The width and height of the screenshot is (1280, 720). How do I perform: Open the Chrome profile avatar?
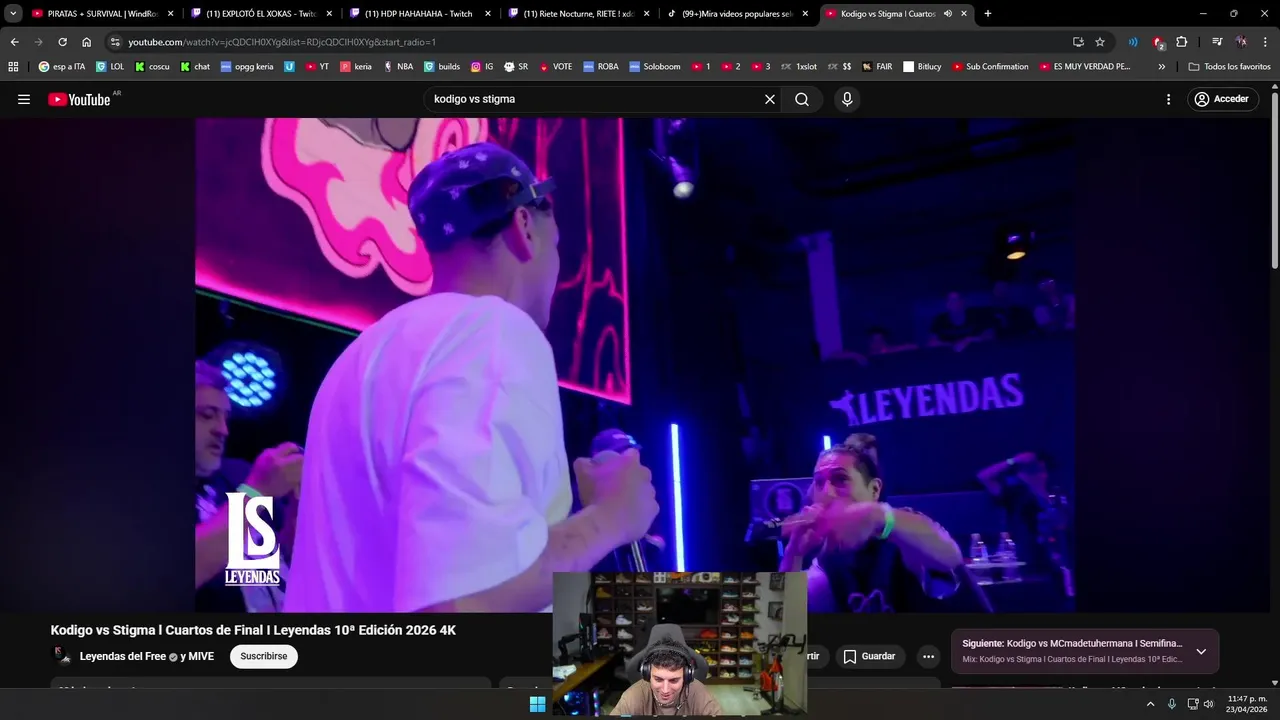click(x=1241, y=42)
